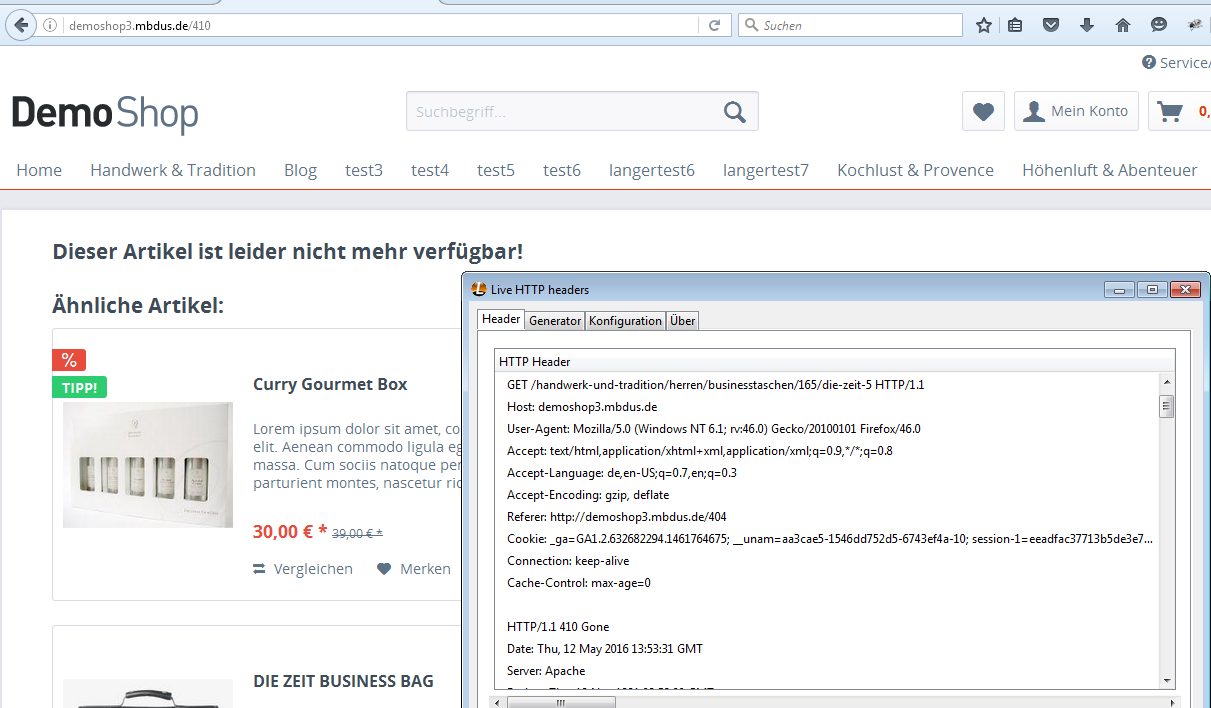Select the Über tab in Live HTTP headers
1211x708 pixels.
(683, 320)
